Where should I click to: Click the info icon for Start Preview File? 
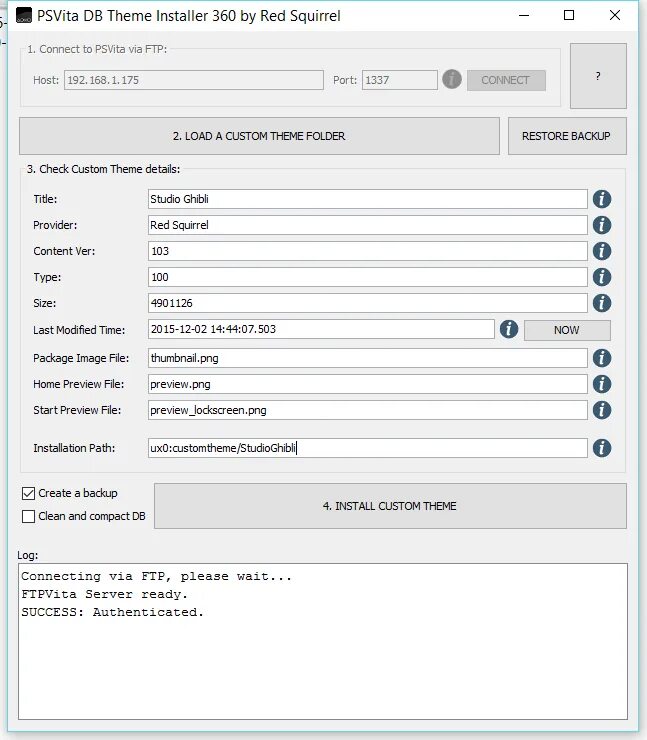pyautogui.click(x=602, y=410)
